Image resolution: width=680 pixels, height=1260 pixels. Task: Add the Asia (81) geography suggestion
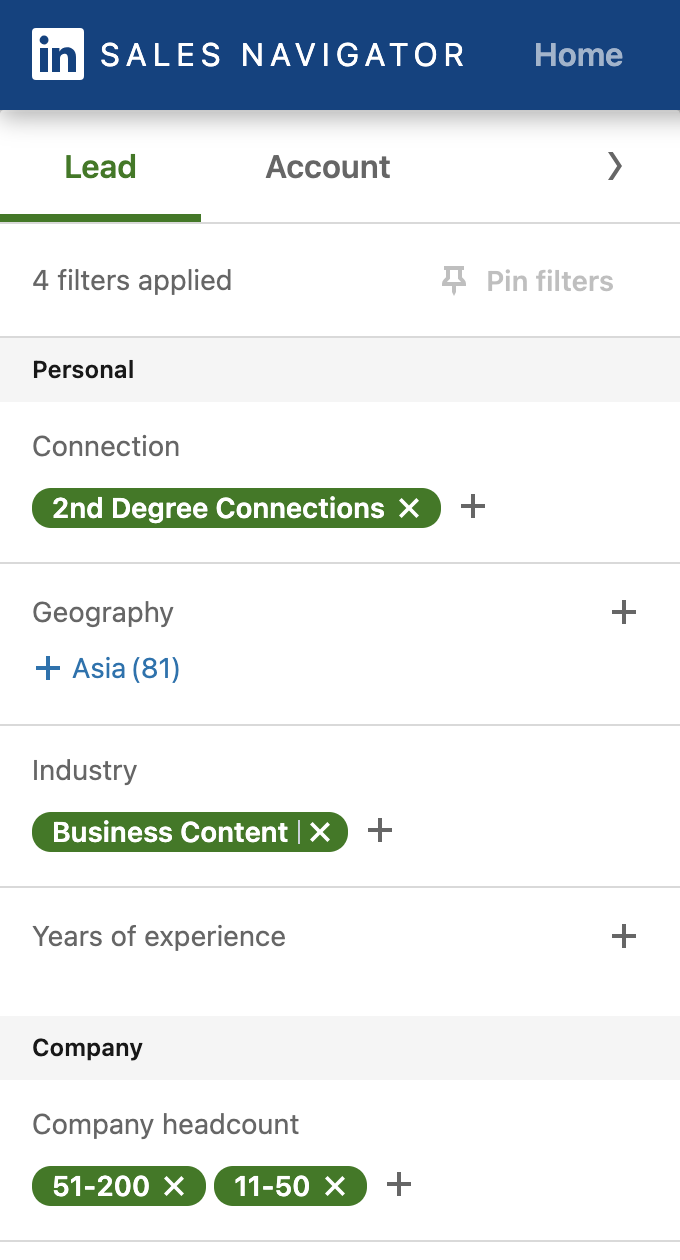(x=107, y=668)
